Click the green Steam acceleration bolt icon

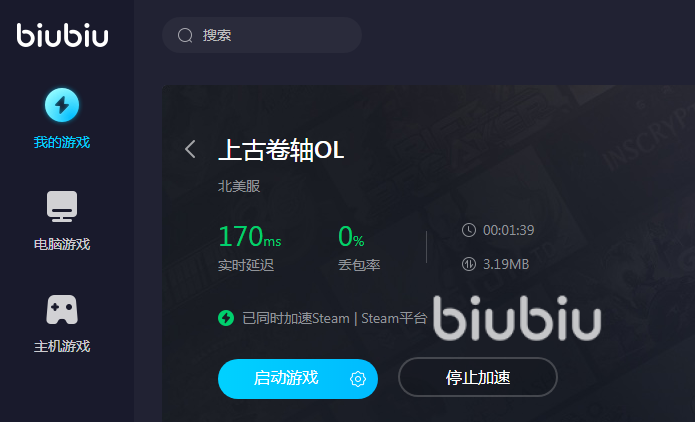(226, 318)
